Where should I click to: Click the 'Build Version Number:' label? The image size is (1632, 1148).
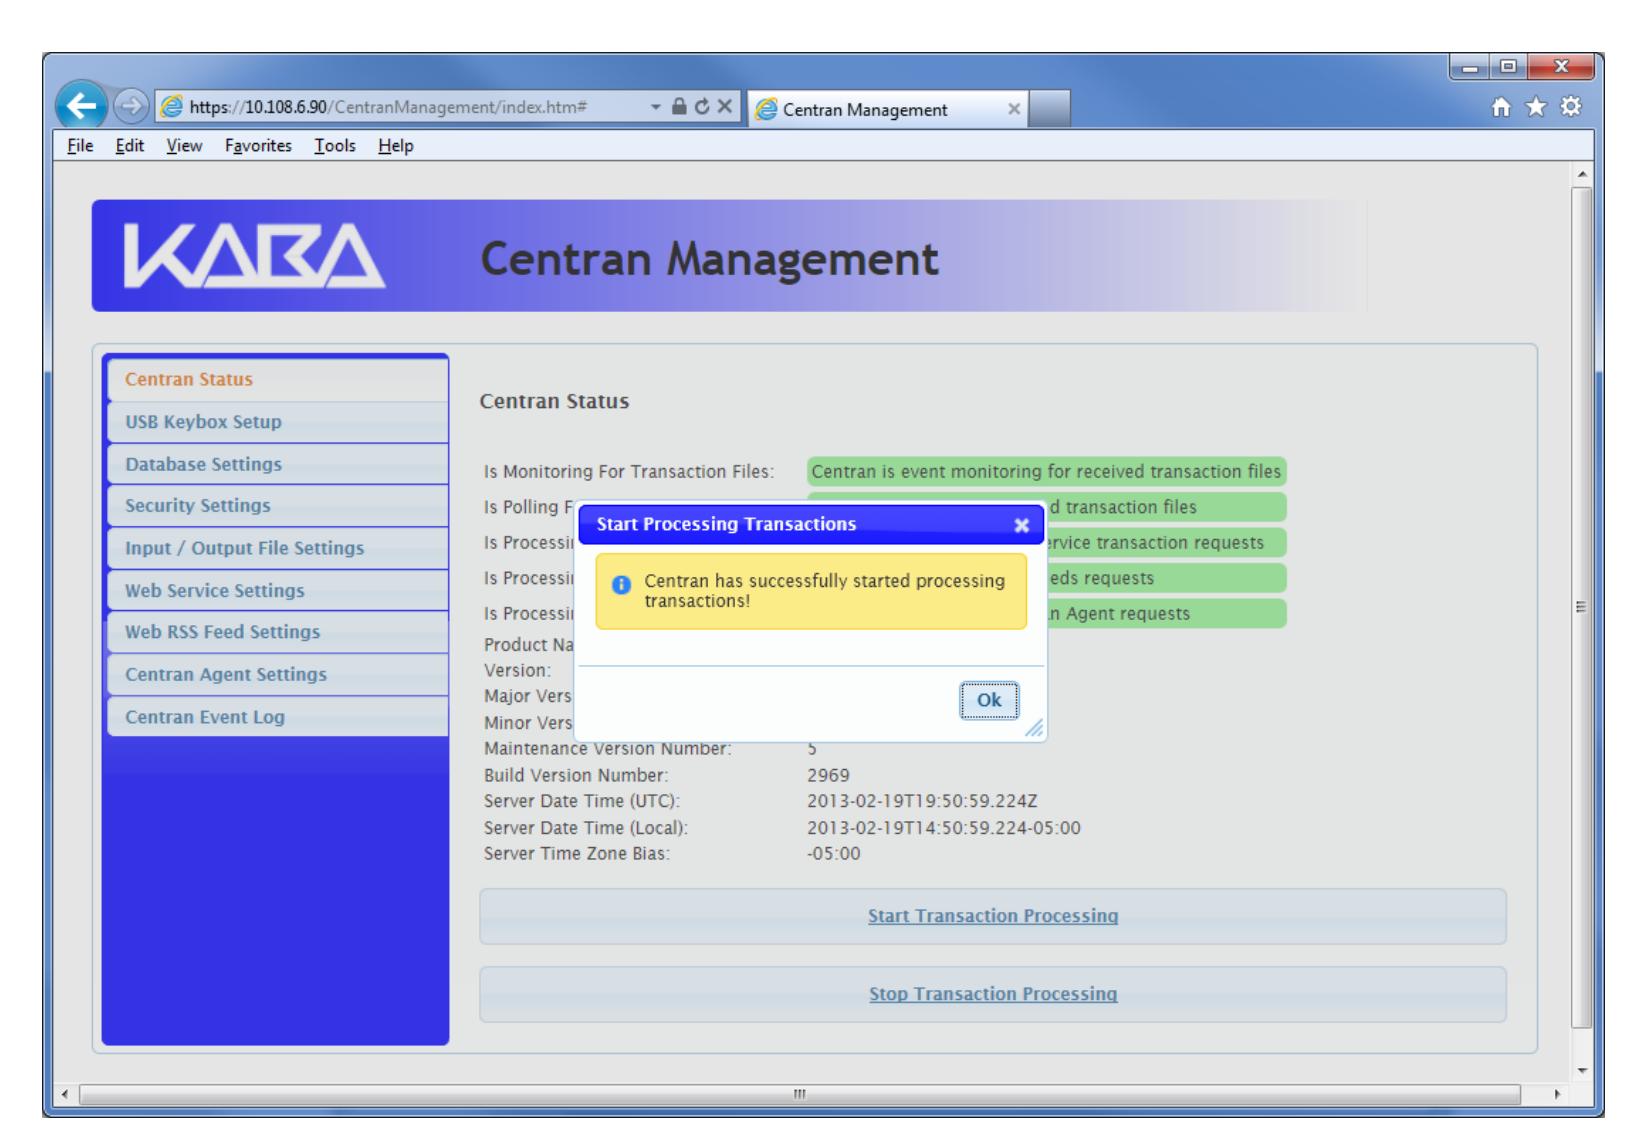click(x=576, y=775)
